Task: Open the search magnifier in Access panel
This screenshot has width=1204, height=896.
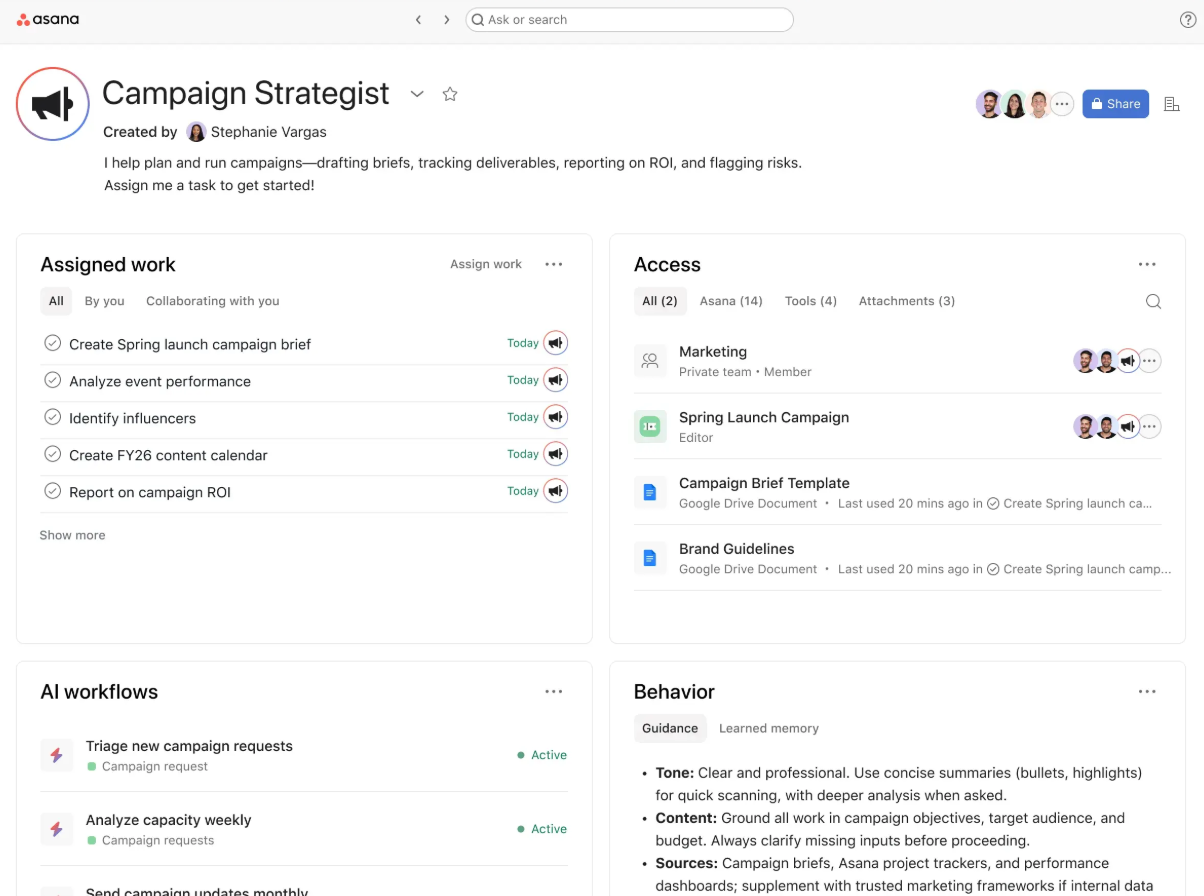Action: (1153, 300)
